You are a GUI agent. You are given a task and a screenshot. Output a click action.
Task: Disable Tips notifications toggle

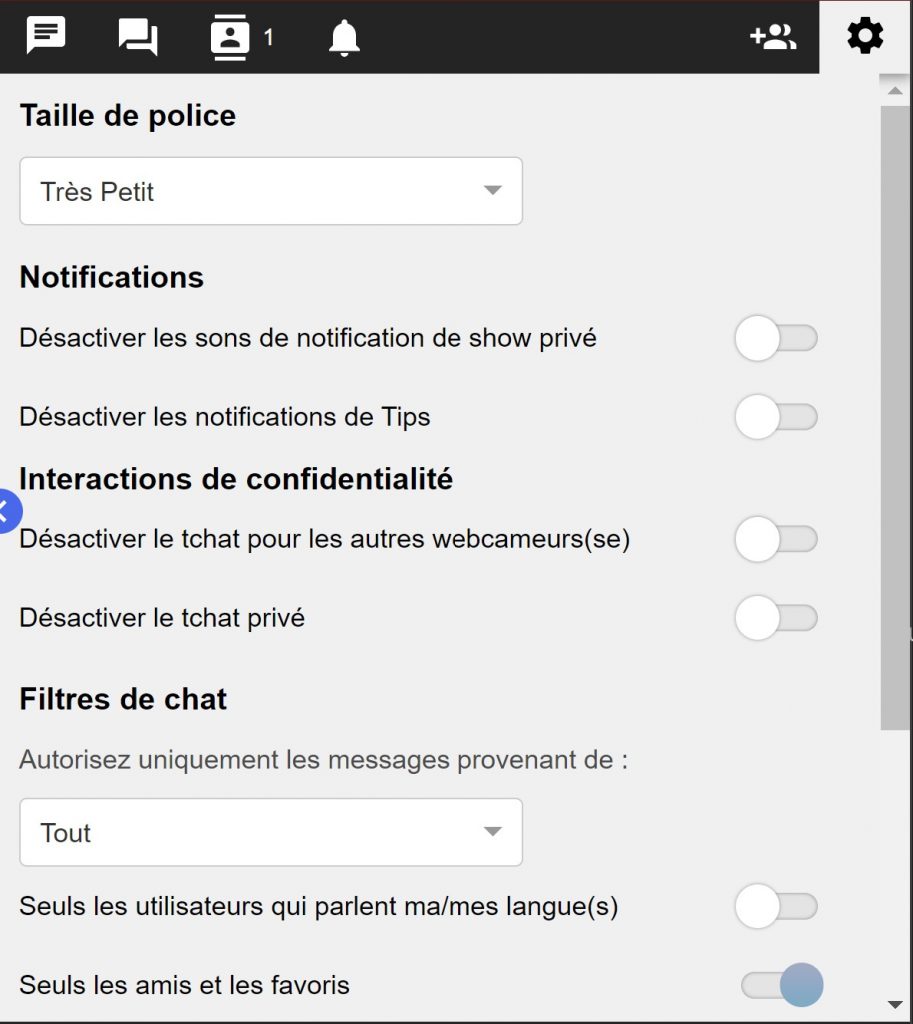point(776,417)
